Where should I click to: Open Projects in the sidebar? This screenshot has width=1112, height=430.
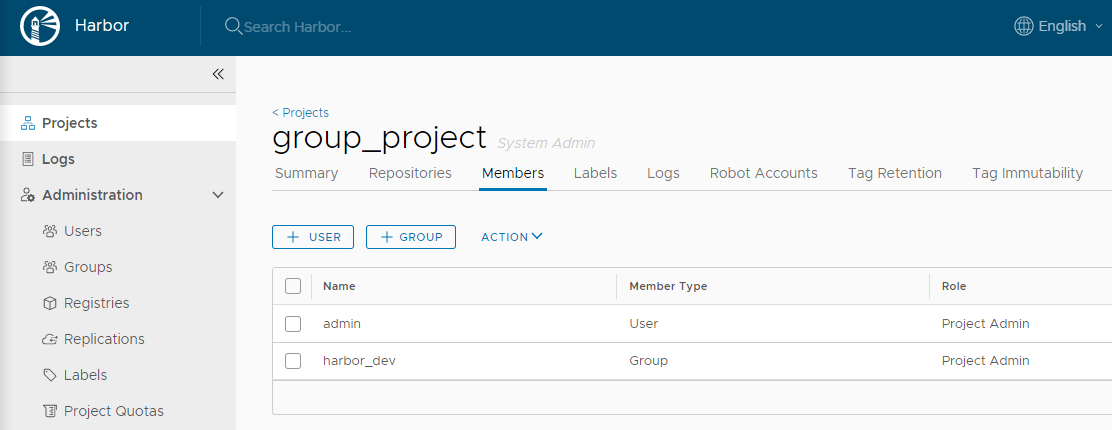click(x=69, y=123)
